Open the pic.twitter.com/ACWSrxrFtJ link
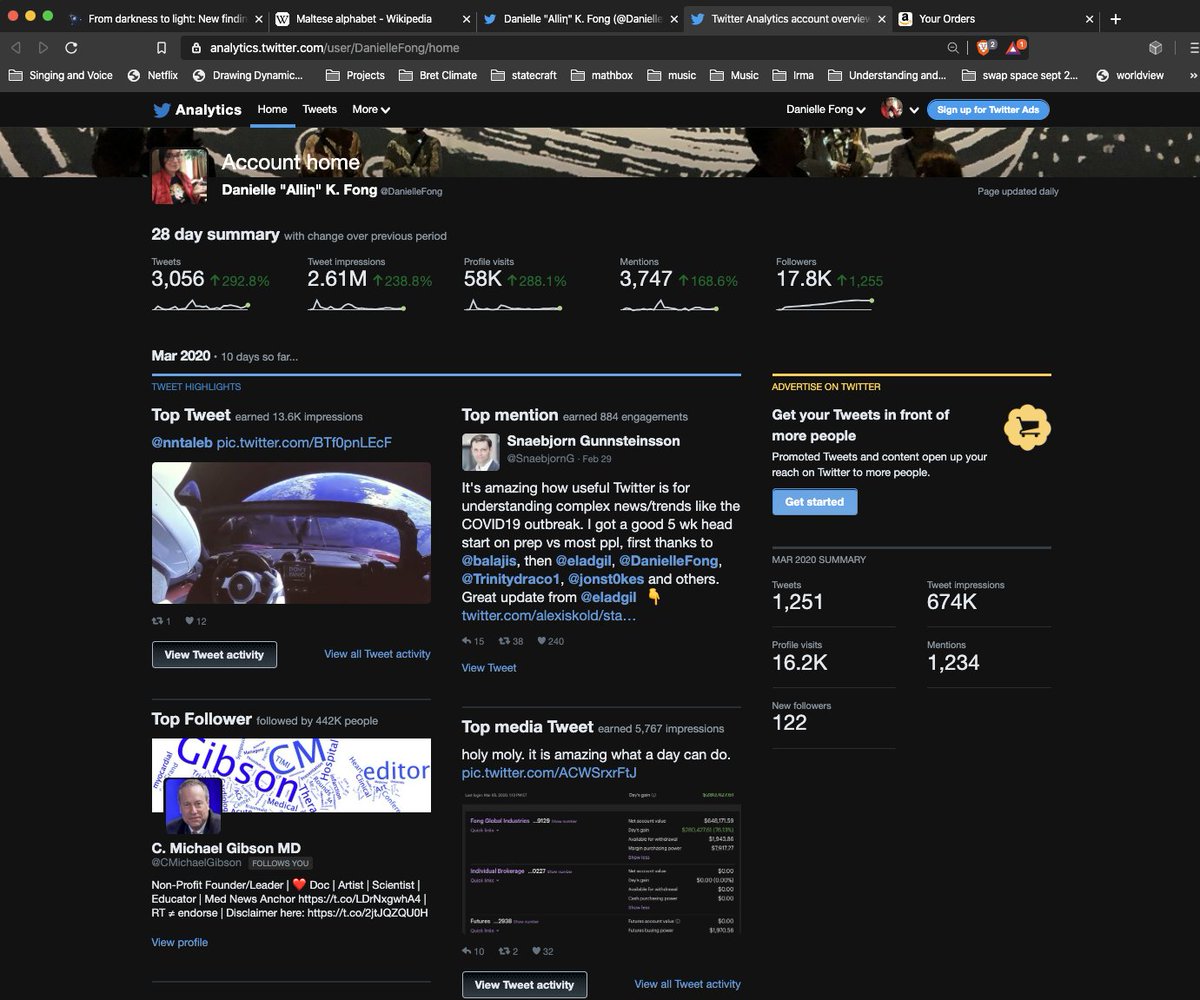Screen dimensions: 1200x1000 click(549, 773)
